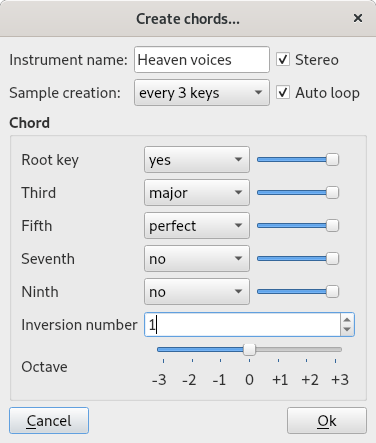The width and height of the screenshot is (376, 443).
Task: Set Octave slider to +2 mark
Action: (x=307, y=350)
